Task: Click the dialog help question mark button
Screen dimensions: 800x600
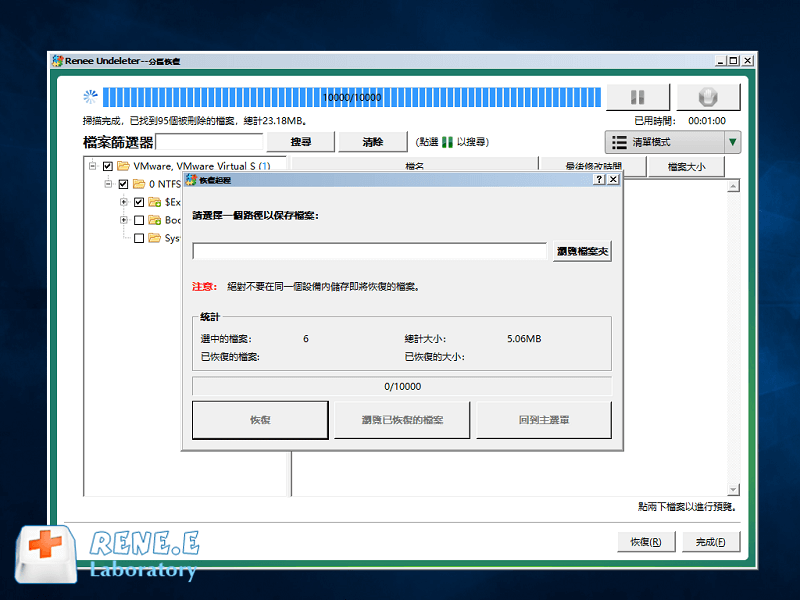Action: point(599,180)
